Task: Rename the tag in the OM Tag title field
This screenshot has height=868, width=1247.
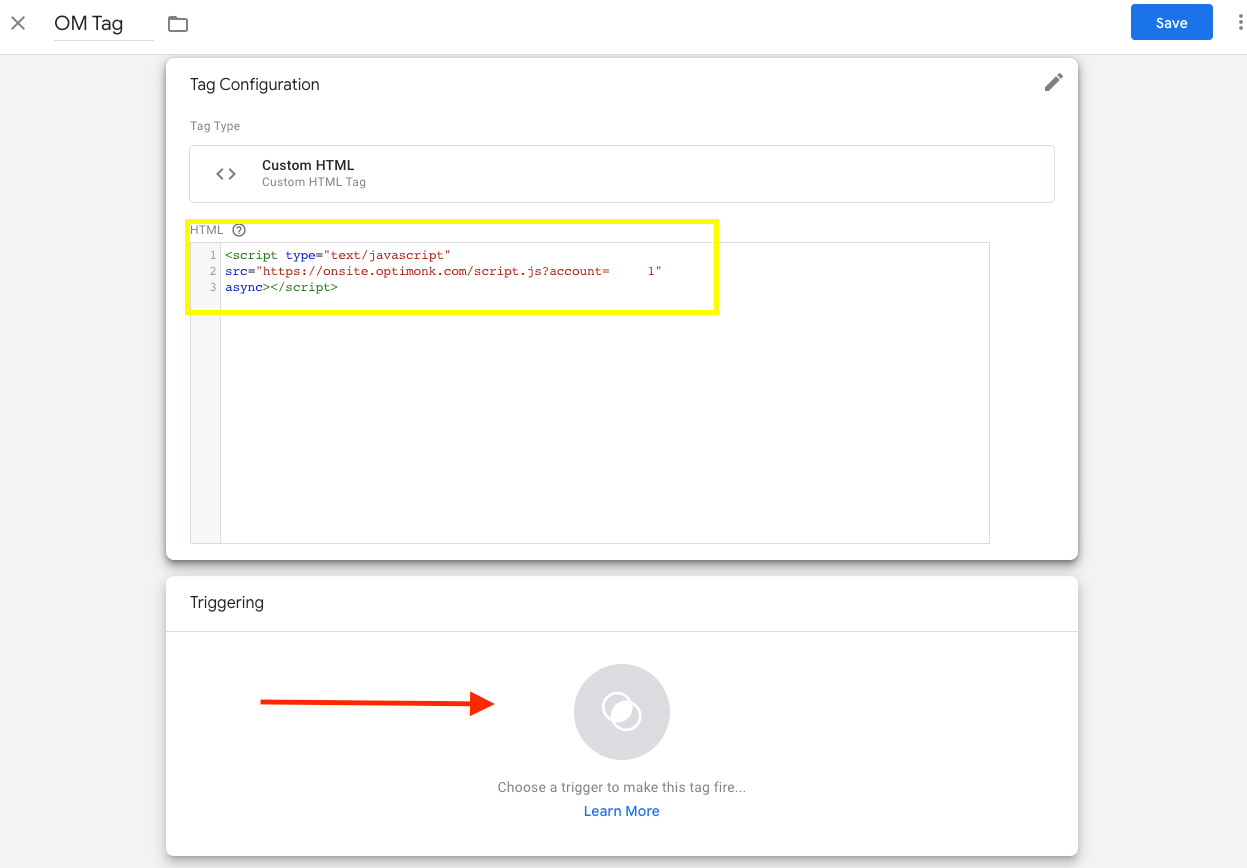Action: click(104, 24)
